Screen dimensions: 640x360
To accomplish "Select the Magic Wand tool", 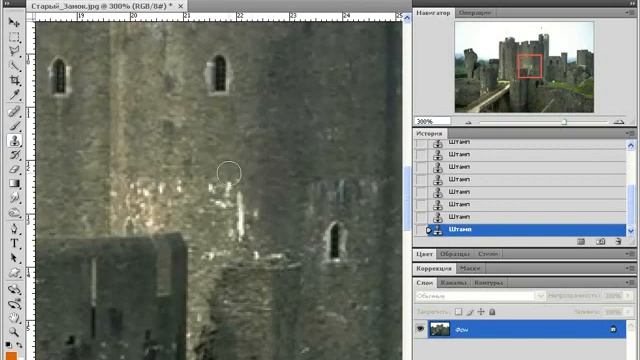I will (x=14, y=65).
